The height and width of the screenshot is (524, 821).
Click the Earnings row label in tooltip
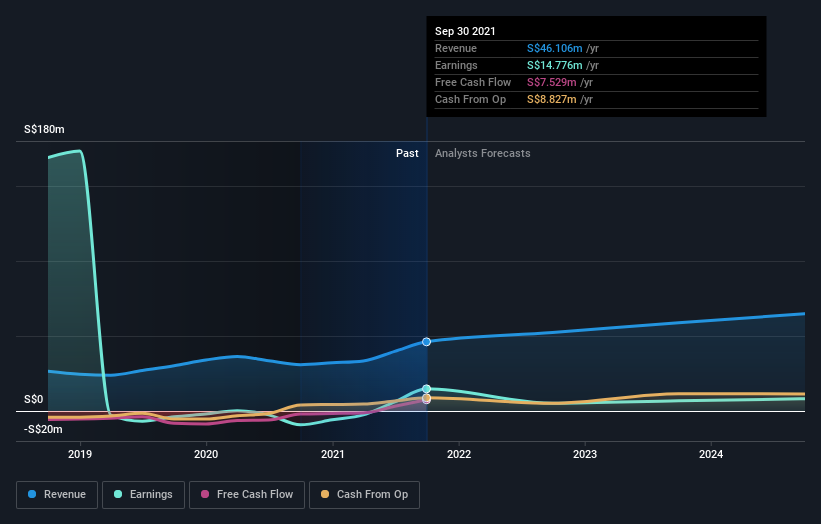pos(456,65)
